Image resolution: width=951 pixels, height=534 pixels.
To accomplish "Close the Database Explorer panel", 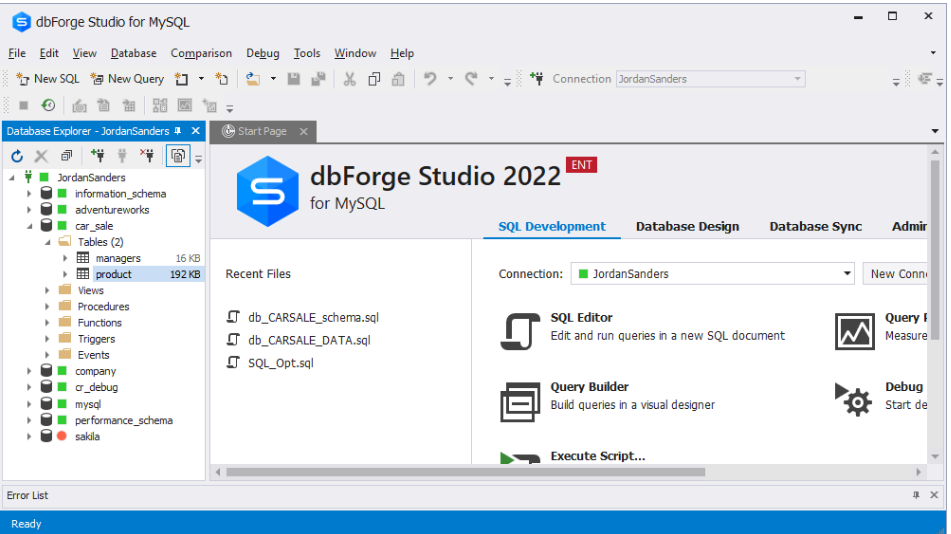I will pyautogui.click(x=195, y=131).
